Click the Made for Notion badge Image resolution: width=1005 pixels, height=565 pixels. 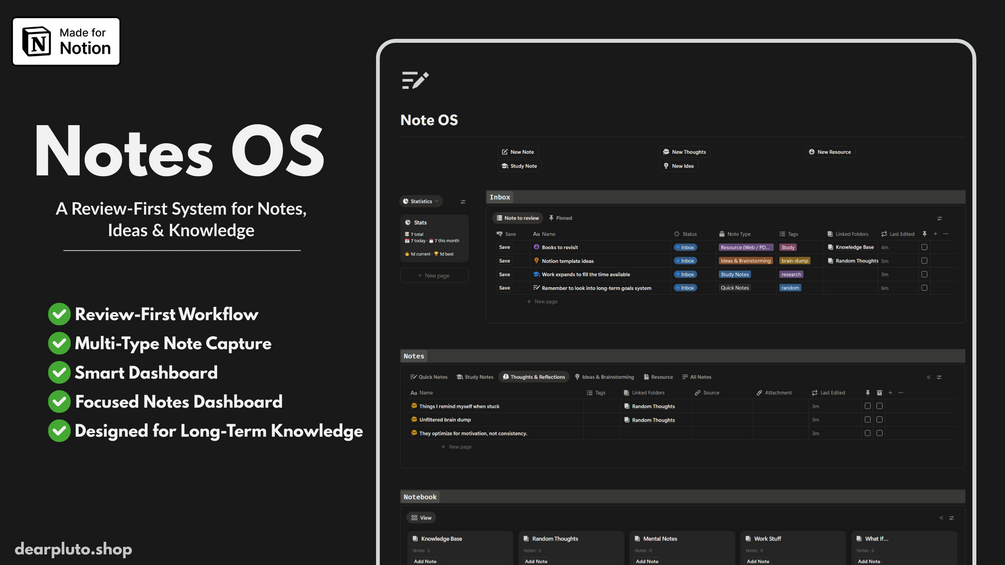66,41
